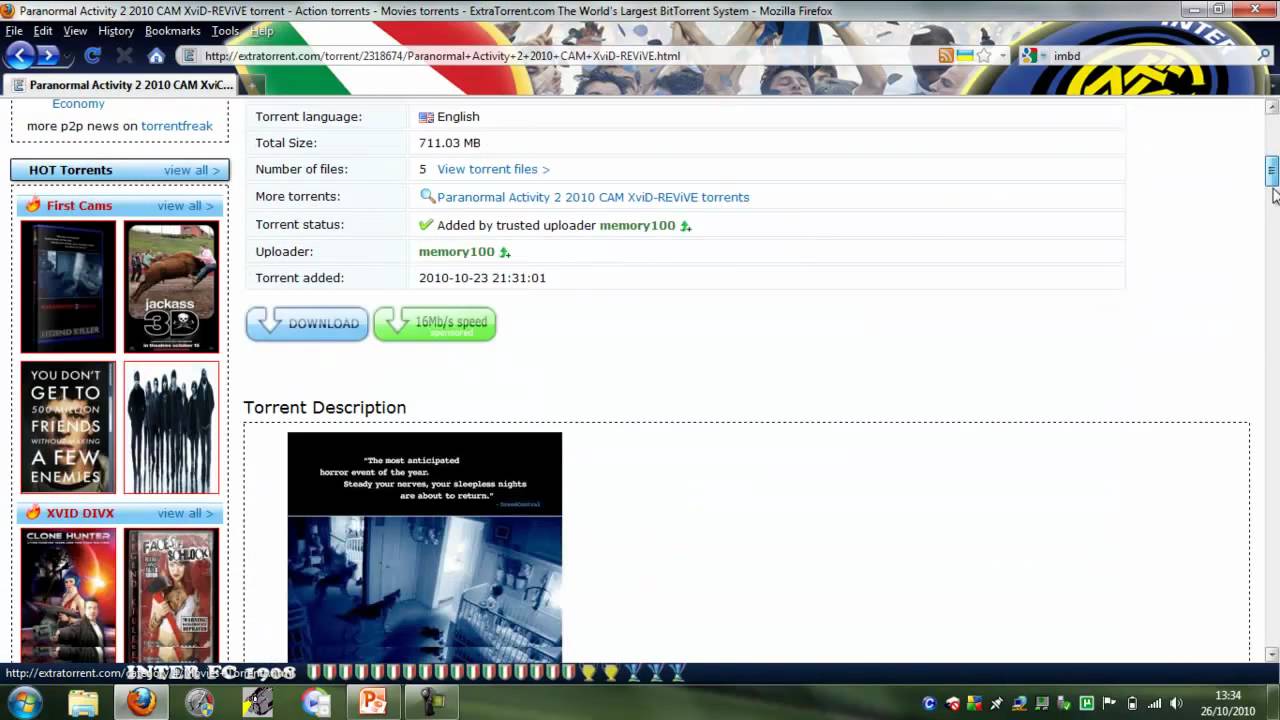Open the Edit menu
Image resolution: width=1280 pixels, height=720 pixels.
coord(43,31)
